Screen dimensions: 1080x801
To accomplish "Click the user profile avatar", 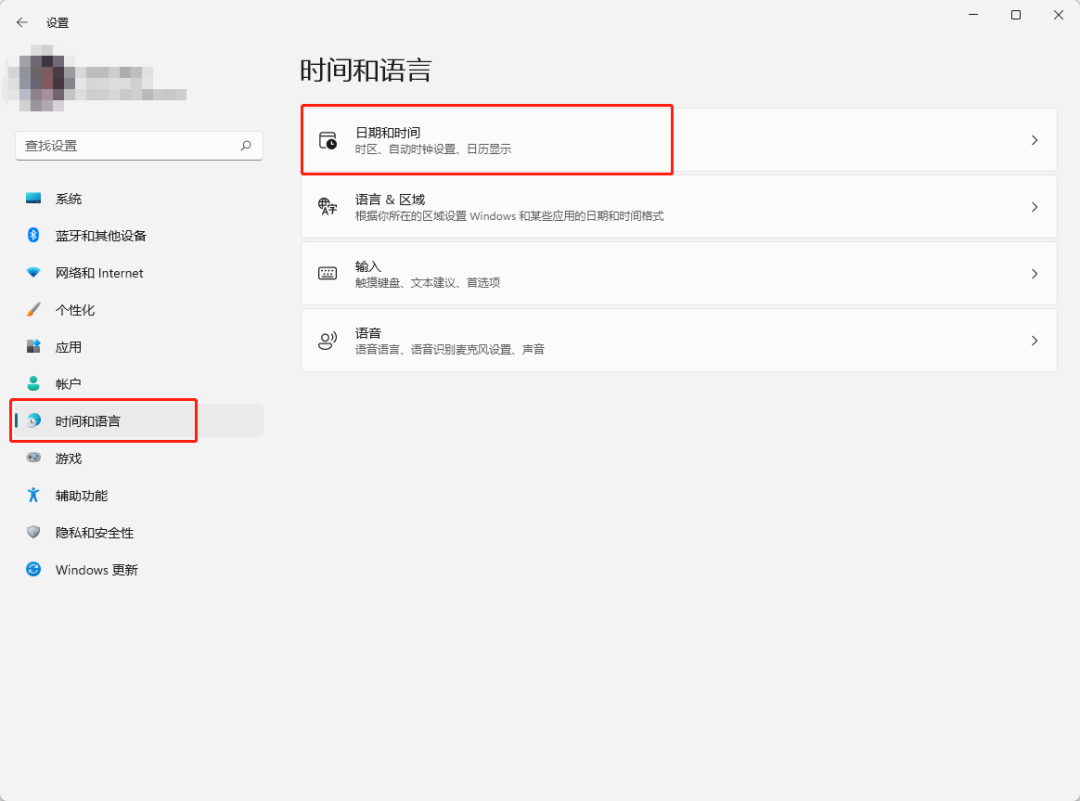I will [x=41, y=78].
